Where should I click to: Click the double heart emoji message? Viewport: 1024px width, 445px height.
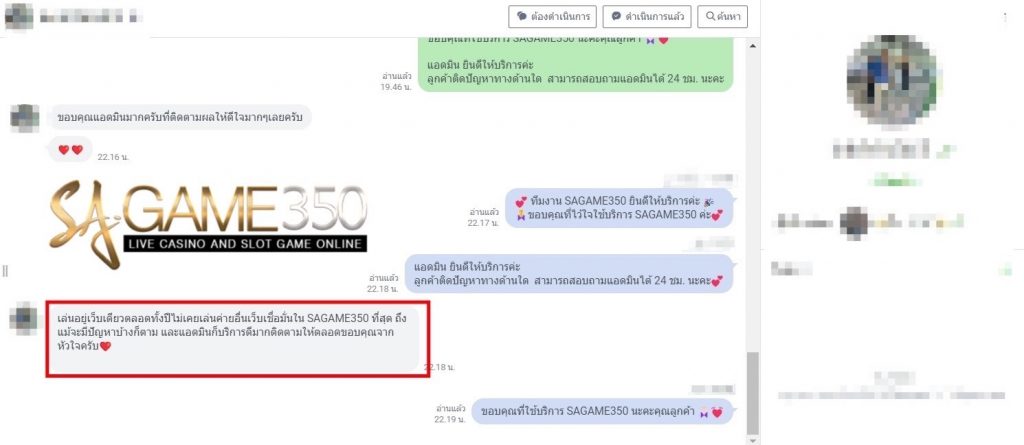click(71, 150)
